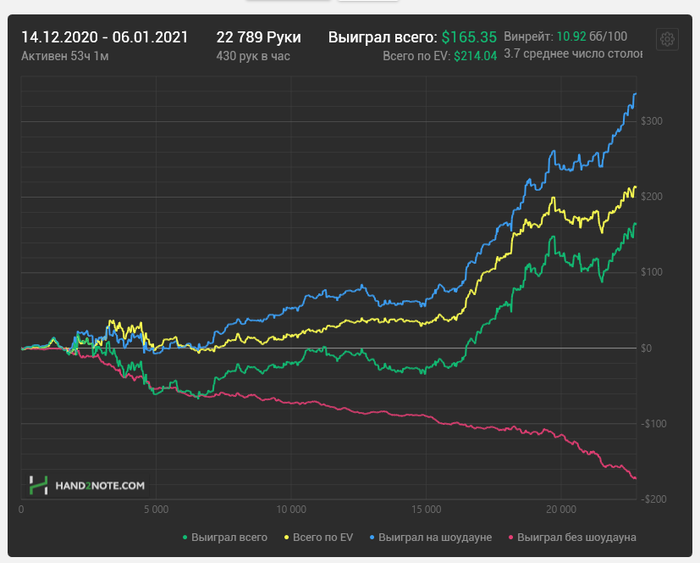
Task: Click the 10 000 x-axis label
Action: tap(291, 509)
